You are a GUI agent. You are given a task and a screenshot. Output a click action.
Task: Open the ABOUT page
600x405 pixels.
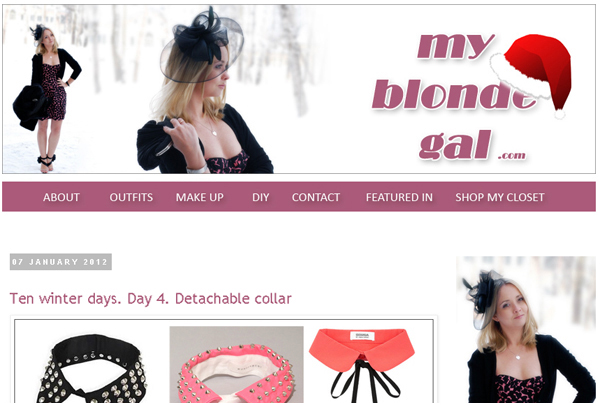pyautogui.click(x=61, y=197)
